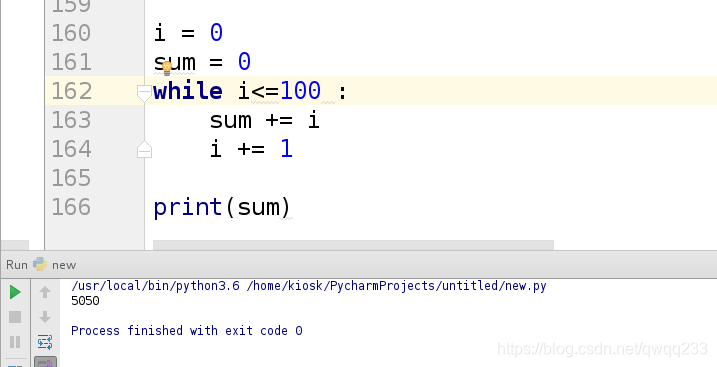Click the Pause output icon
Screen dimensions: 717x367
(x=15, y=341)
